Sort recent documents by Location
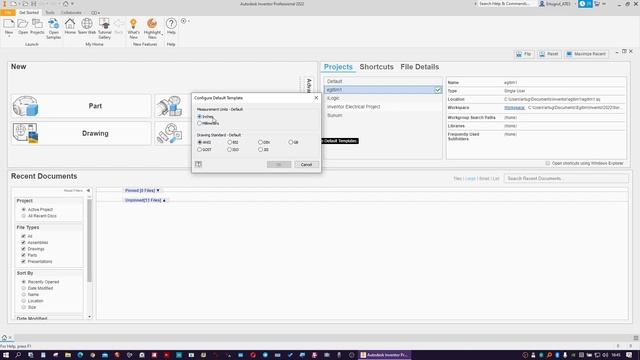640x360 pixels. 24,301
